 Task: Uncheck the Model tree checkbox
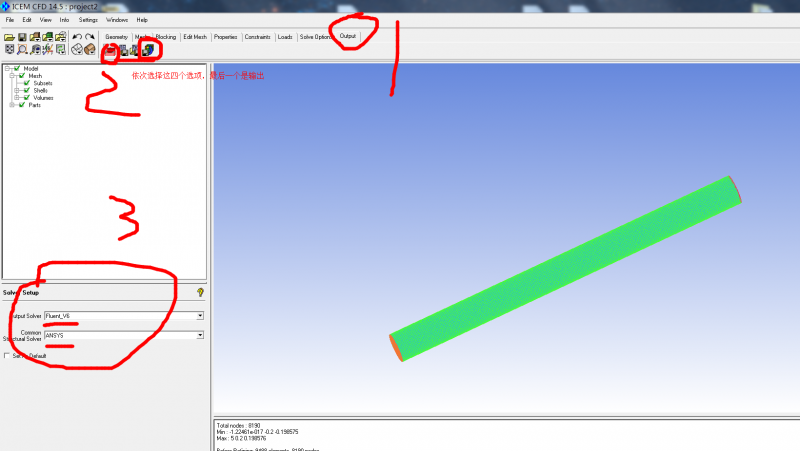pos(17,68)
